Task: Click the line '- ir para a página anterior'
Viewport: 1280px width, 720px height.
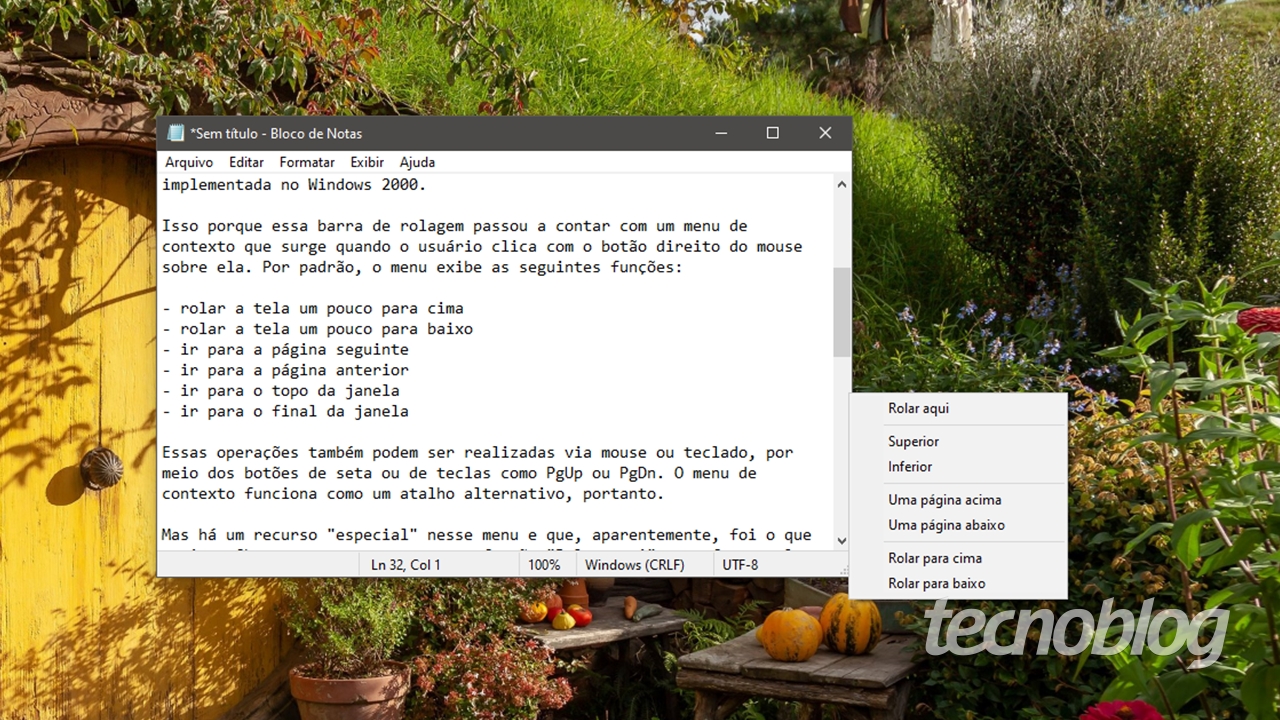Action: (x=285, y=370)
